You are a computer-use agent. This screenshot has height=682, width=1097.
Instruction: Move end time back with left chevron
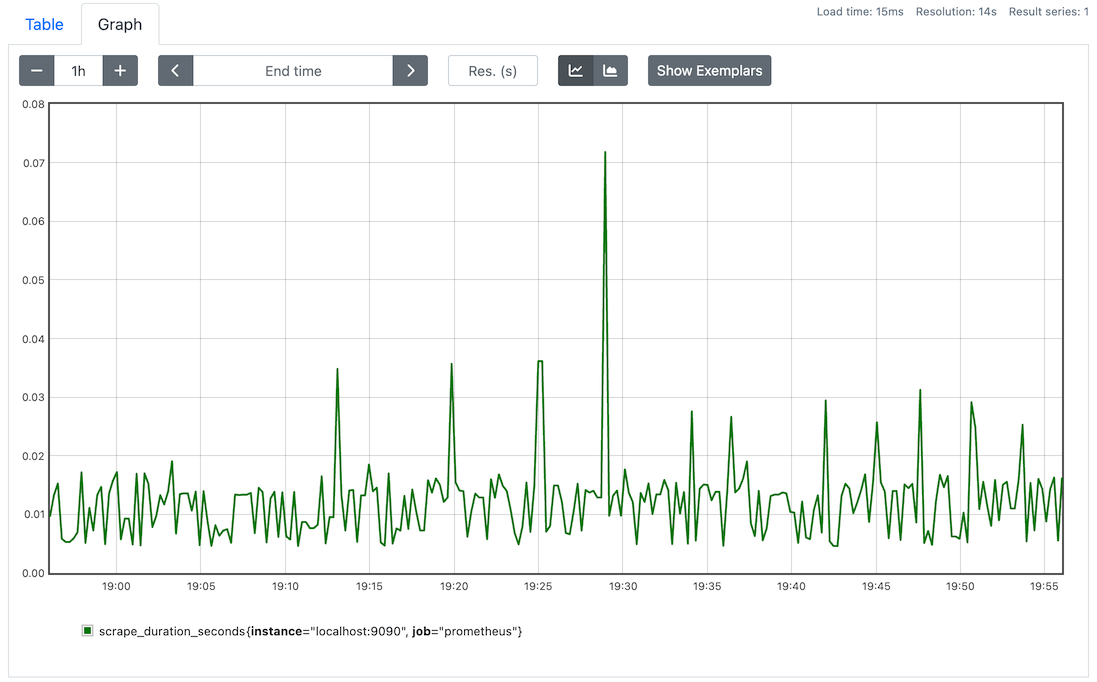click(x=176, y=71)
